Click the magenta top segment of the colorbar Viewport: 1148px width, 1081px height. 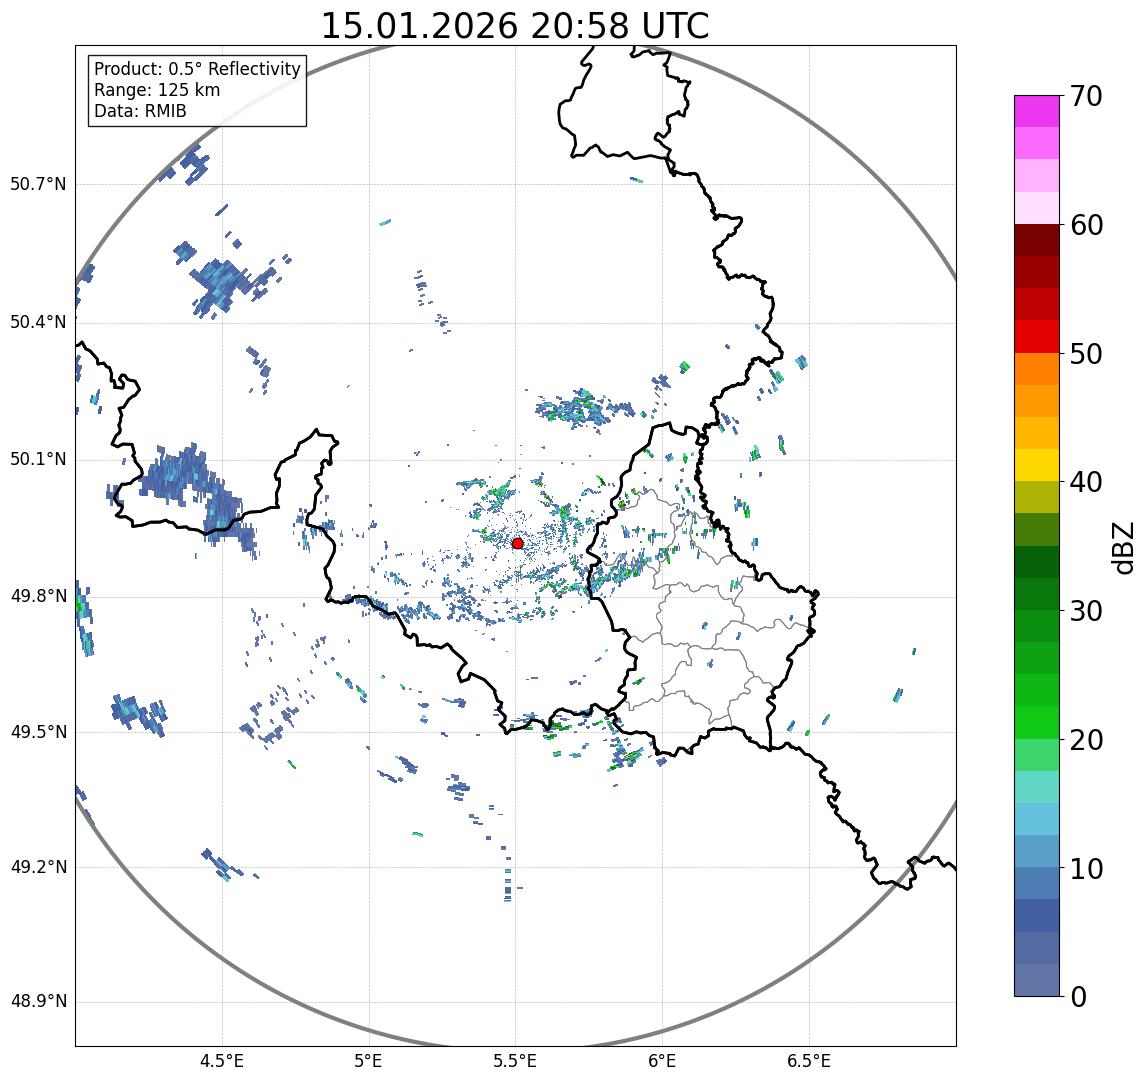pyautogui.click(x=1037, y=111)
